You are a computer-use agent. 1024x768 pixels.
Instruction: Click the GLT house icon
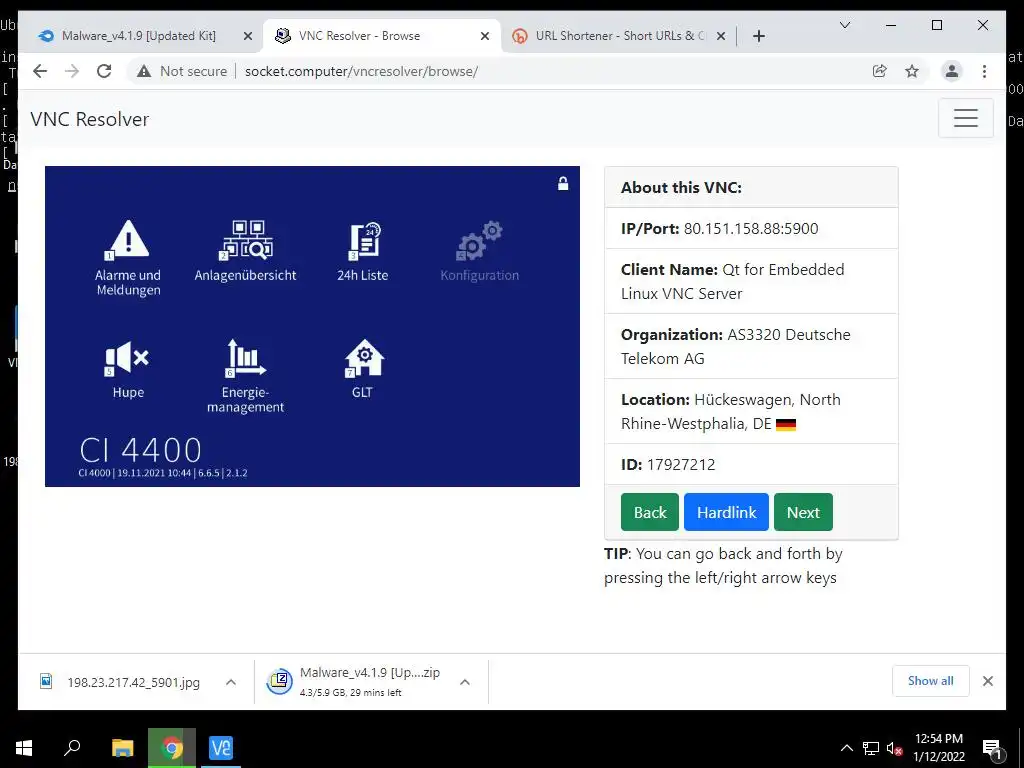click(363, 358)
